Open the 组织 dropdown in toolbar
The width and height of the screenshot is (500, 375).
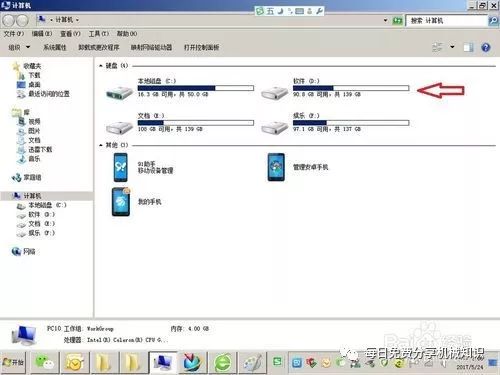19,47
